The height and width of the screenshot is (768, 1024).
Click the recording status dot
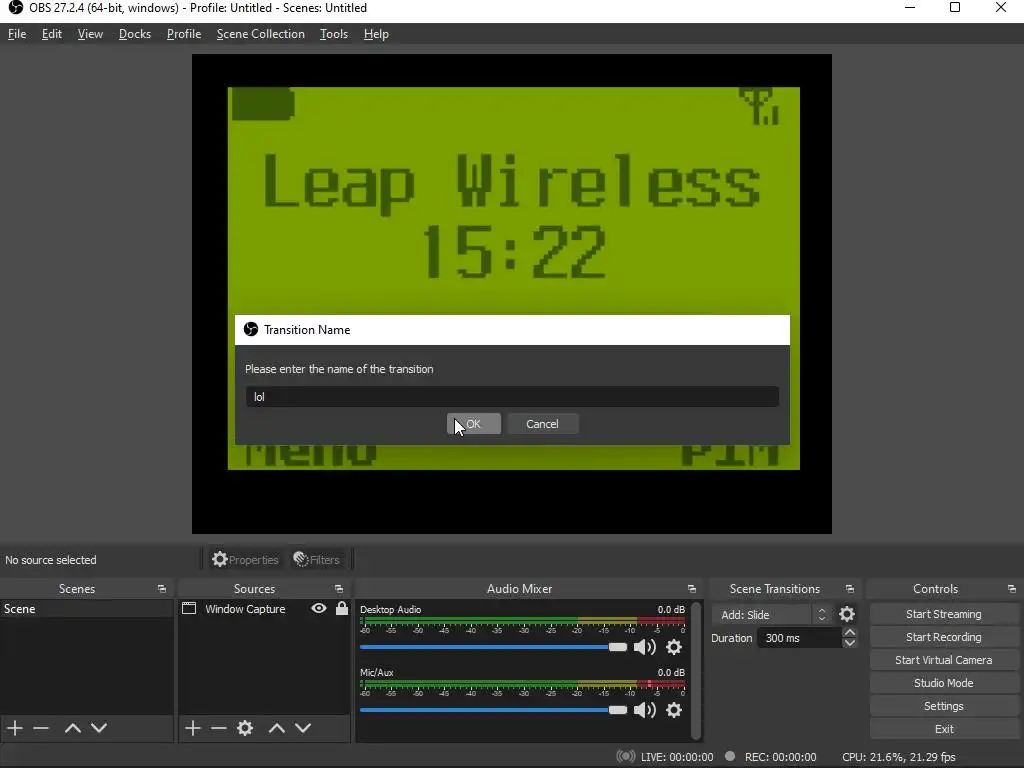click(x=730, y=756)
